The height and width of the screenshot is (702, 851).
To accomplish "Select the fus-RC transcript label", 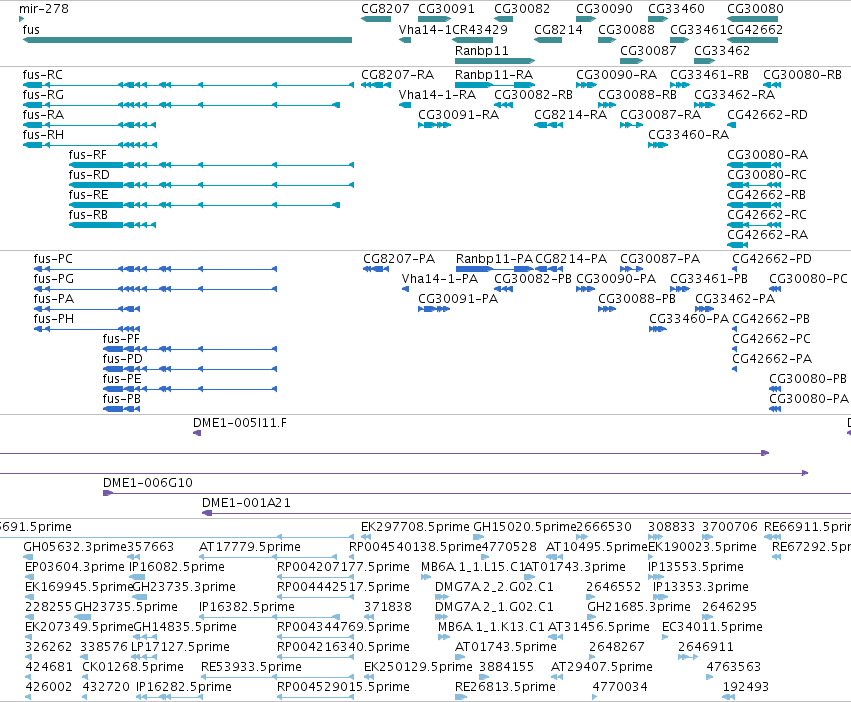I will click(42, 74).
